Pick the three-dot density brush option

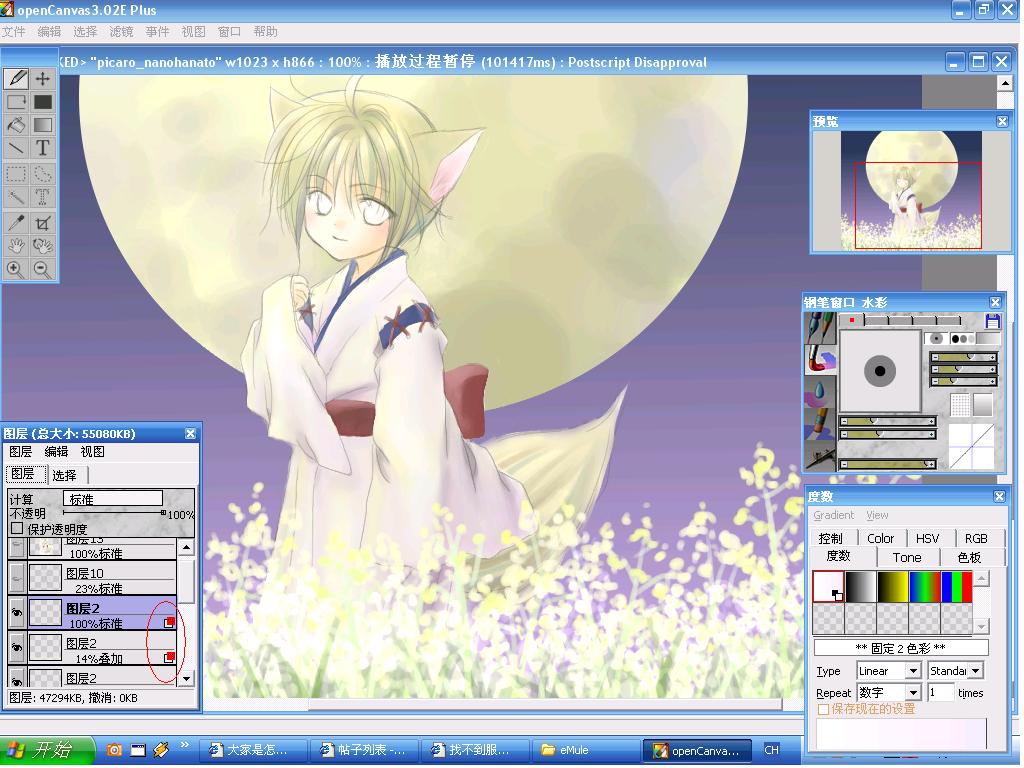click(961, 338)
